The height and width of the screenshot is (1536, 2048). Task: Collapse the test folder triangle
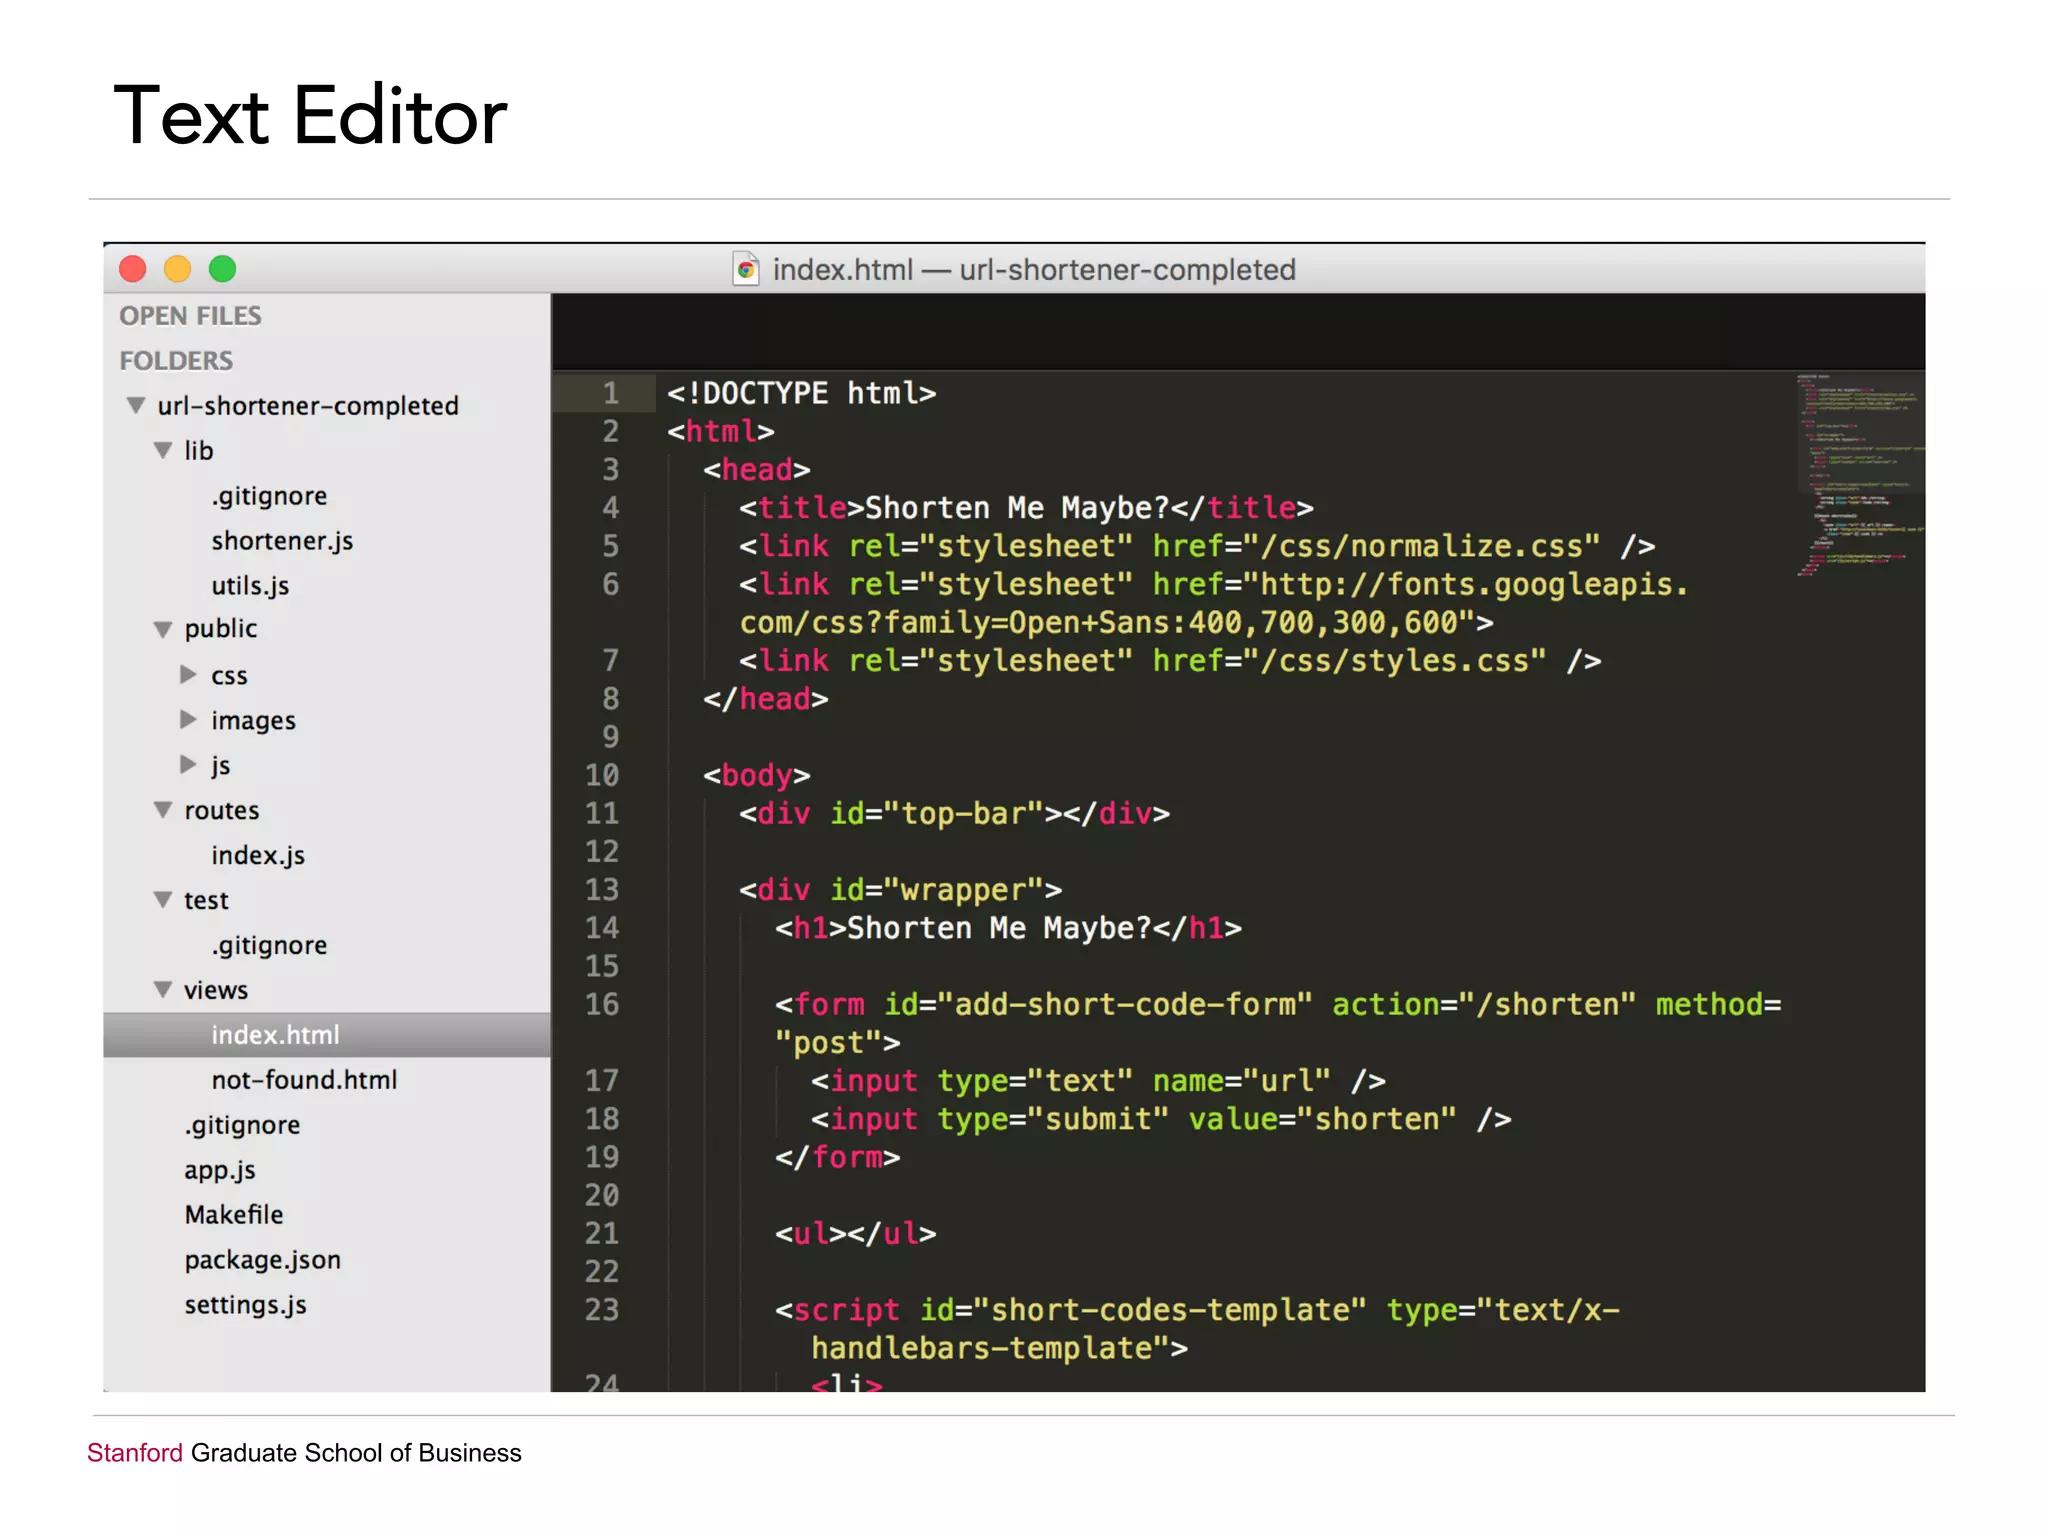[163, 900]
